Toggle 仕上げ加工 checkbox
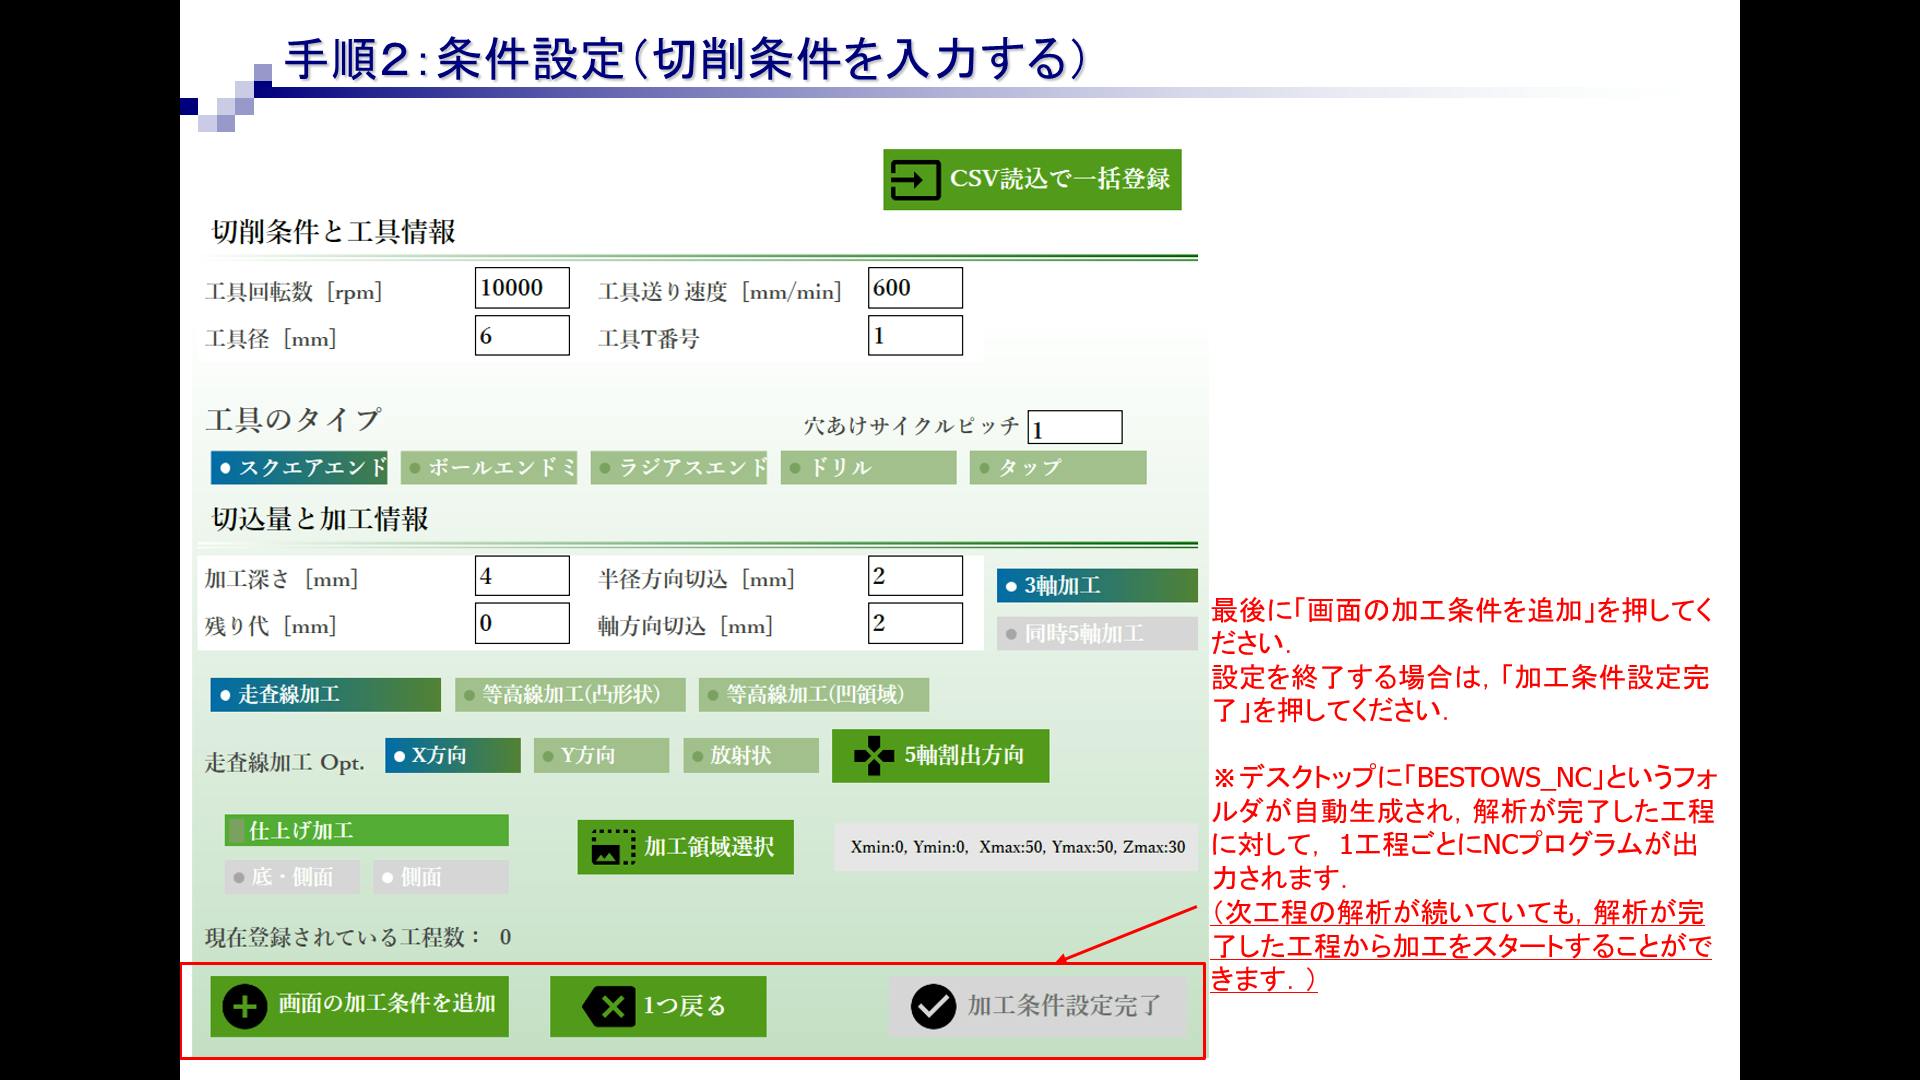This screenshot has height=1080, width=1920. coord(237,831)
